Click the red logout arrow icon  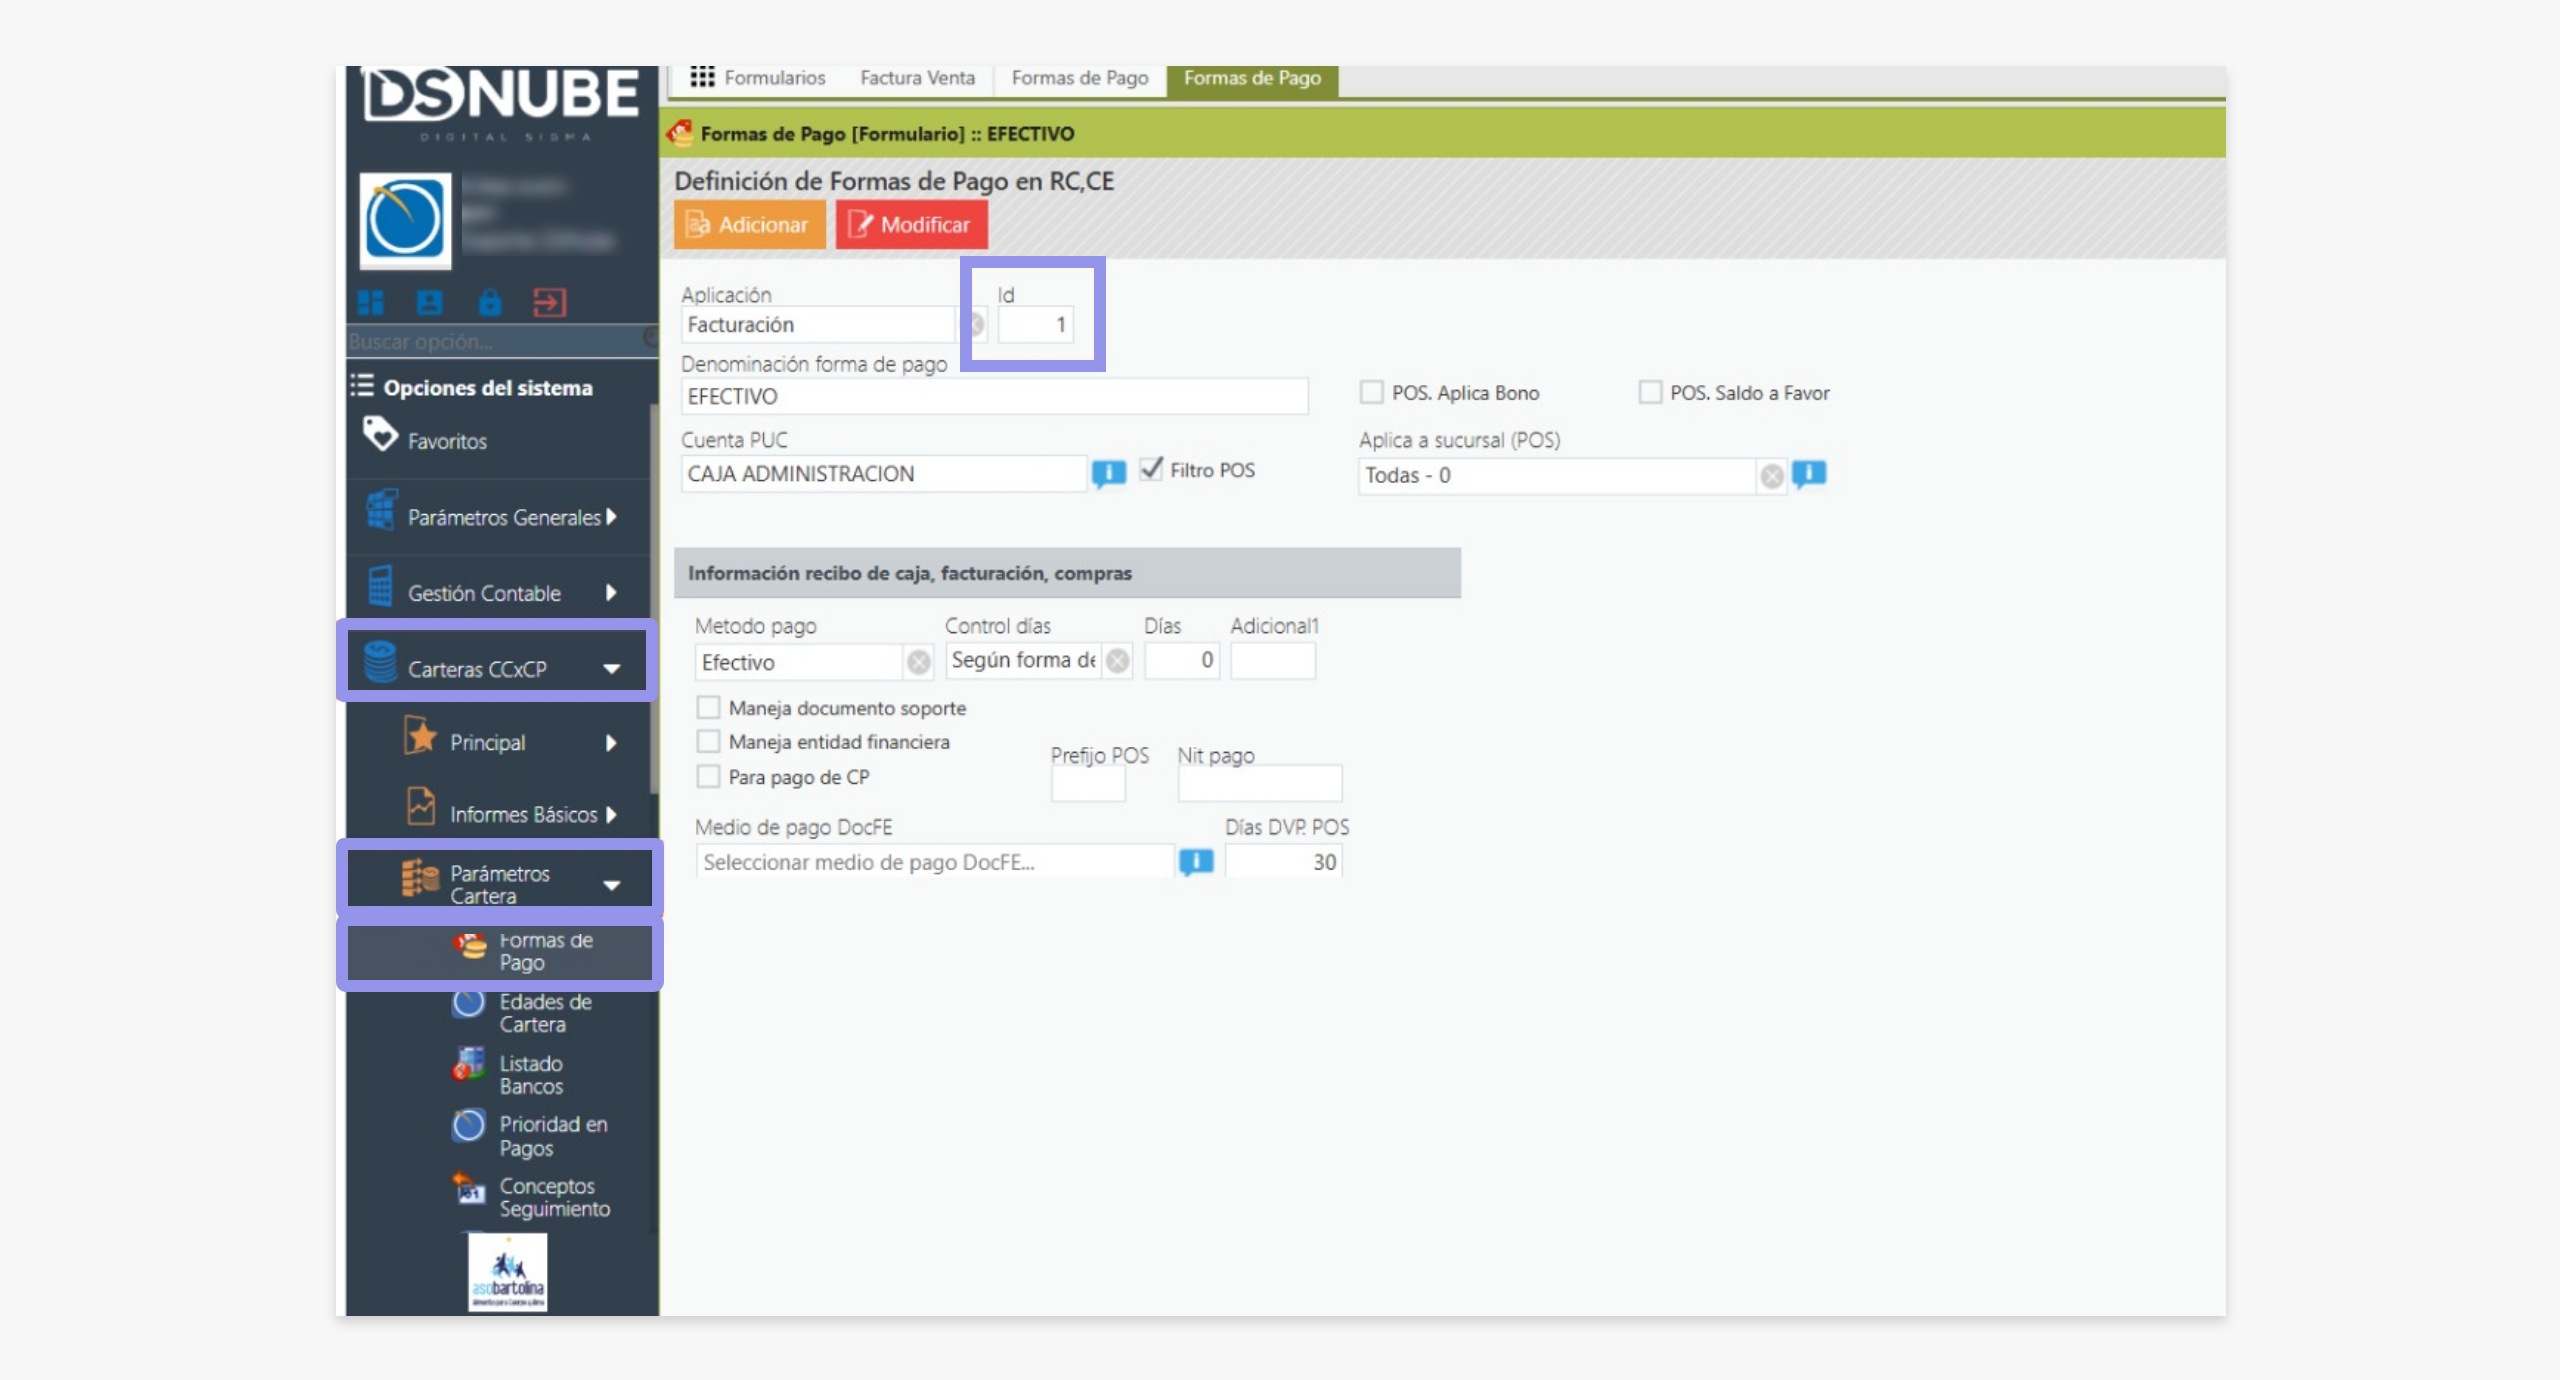click(x=549, y=302)
